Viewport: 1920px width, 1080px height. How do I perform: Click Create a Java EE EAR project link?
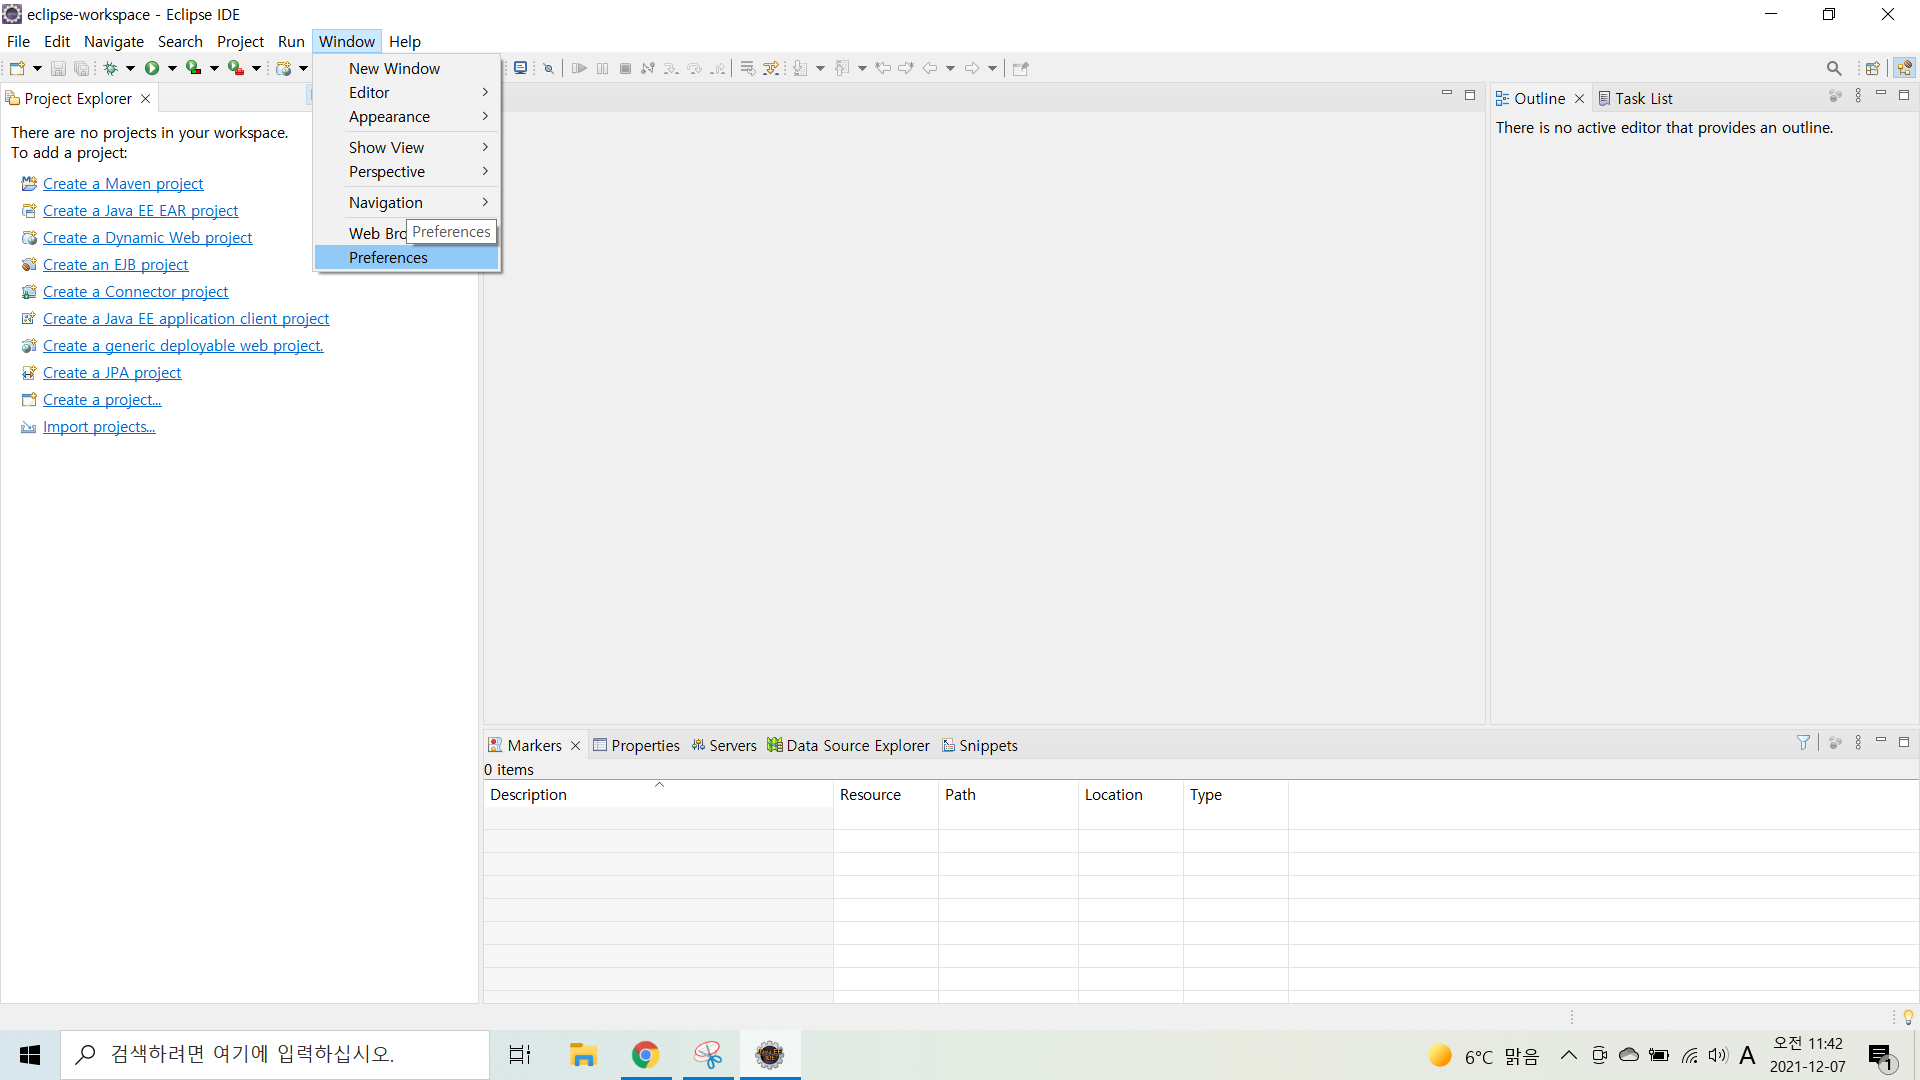[x=141, y=211]
